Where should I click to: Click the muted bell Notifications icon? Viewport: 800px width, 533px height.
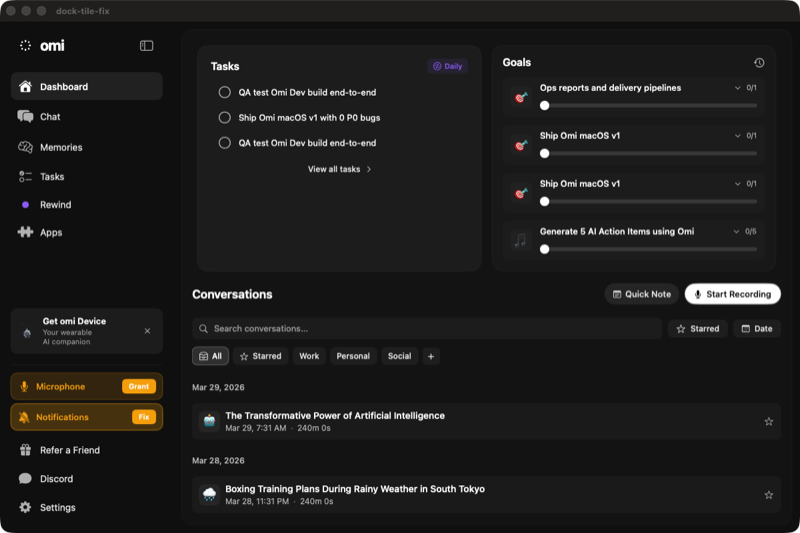(24, 417)
